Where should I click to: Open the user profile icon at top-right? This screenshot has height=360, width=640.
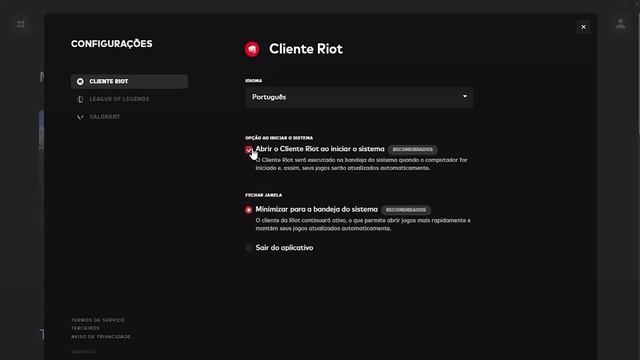click(x=620, y=23)
